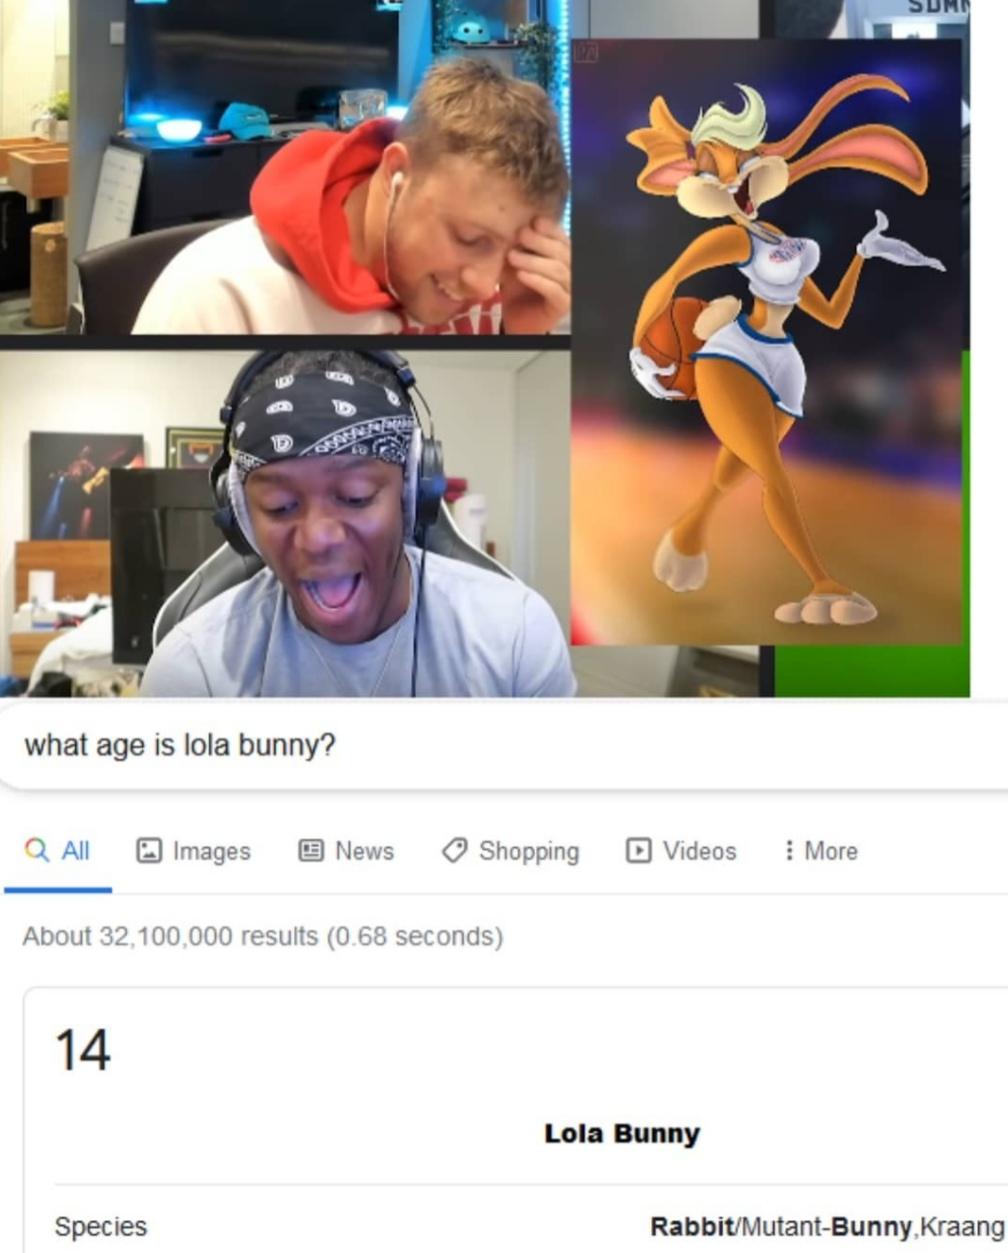Focus the search box with lola bunny query
The image size is (1008, 1253).
point(504,745)
